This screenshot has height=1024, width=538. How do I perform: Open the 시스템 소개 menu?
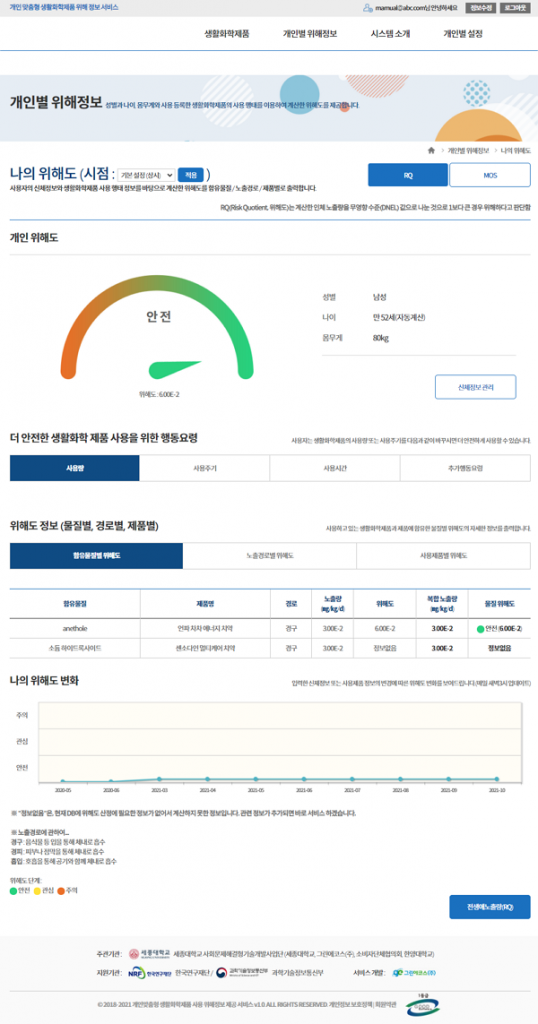click(x=390, y=34)
